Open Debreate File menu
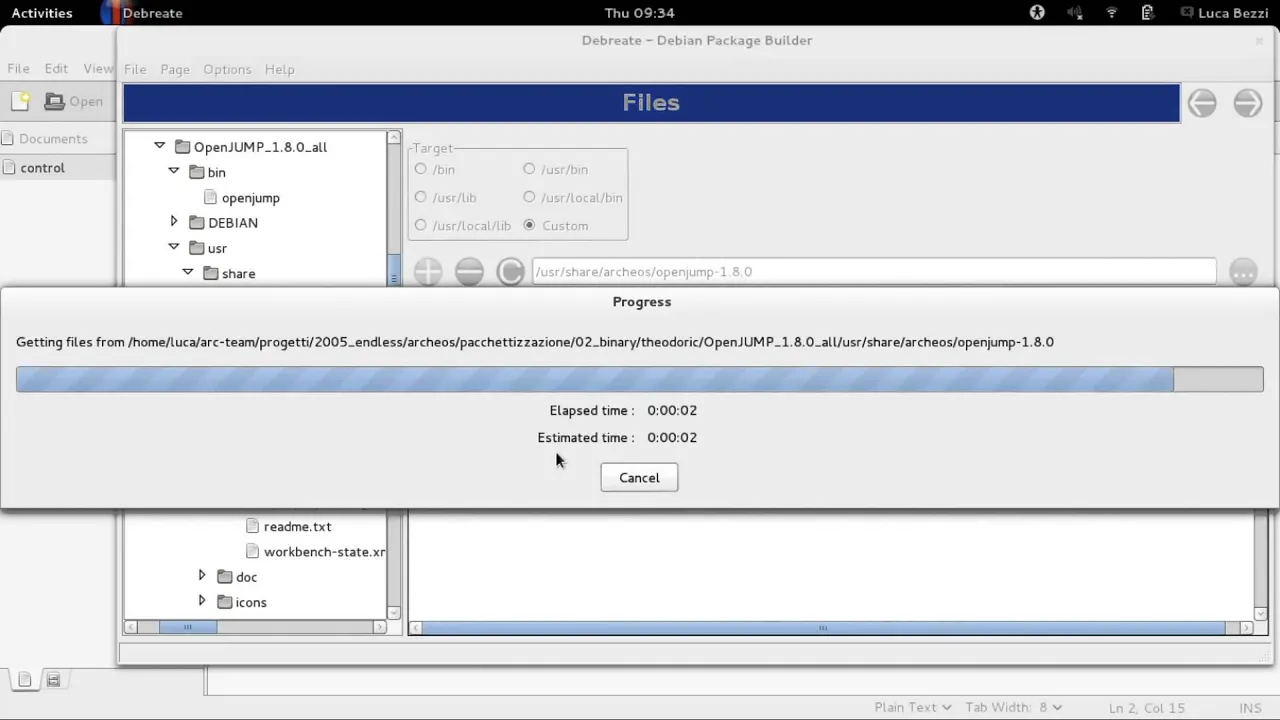The height and width of the screenshot is (720, 1280). coord(135,69)
